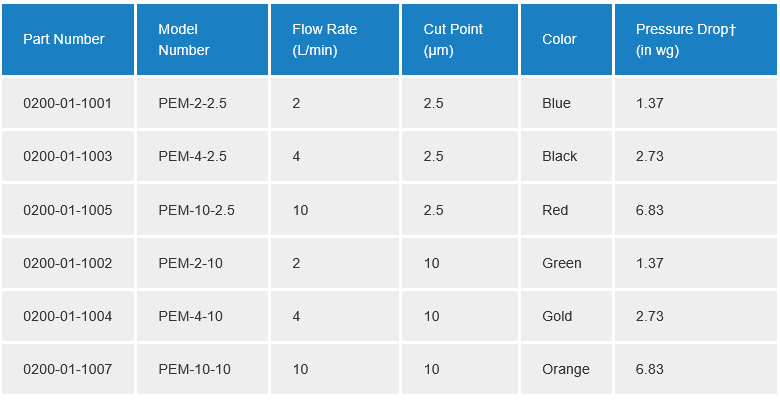
Task: Select the Blue color cell
Action: 556,103
